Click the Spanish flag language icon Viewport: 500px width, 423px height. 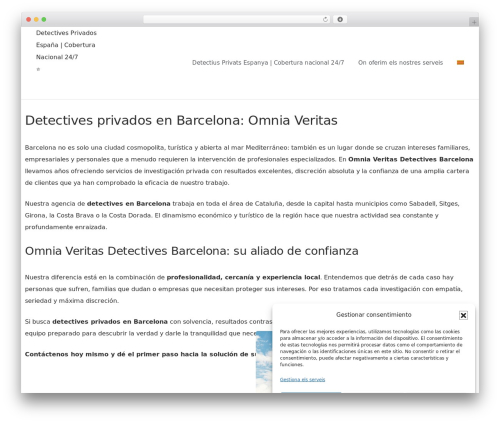click(460, 63)
